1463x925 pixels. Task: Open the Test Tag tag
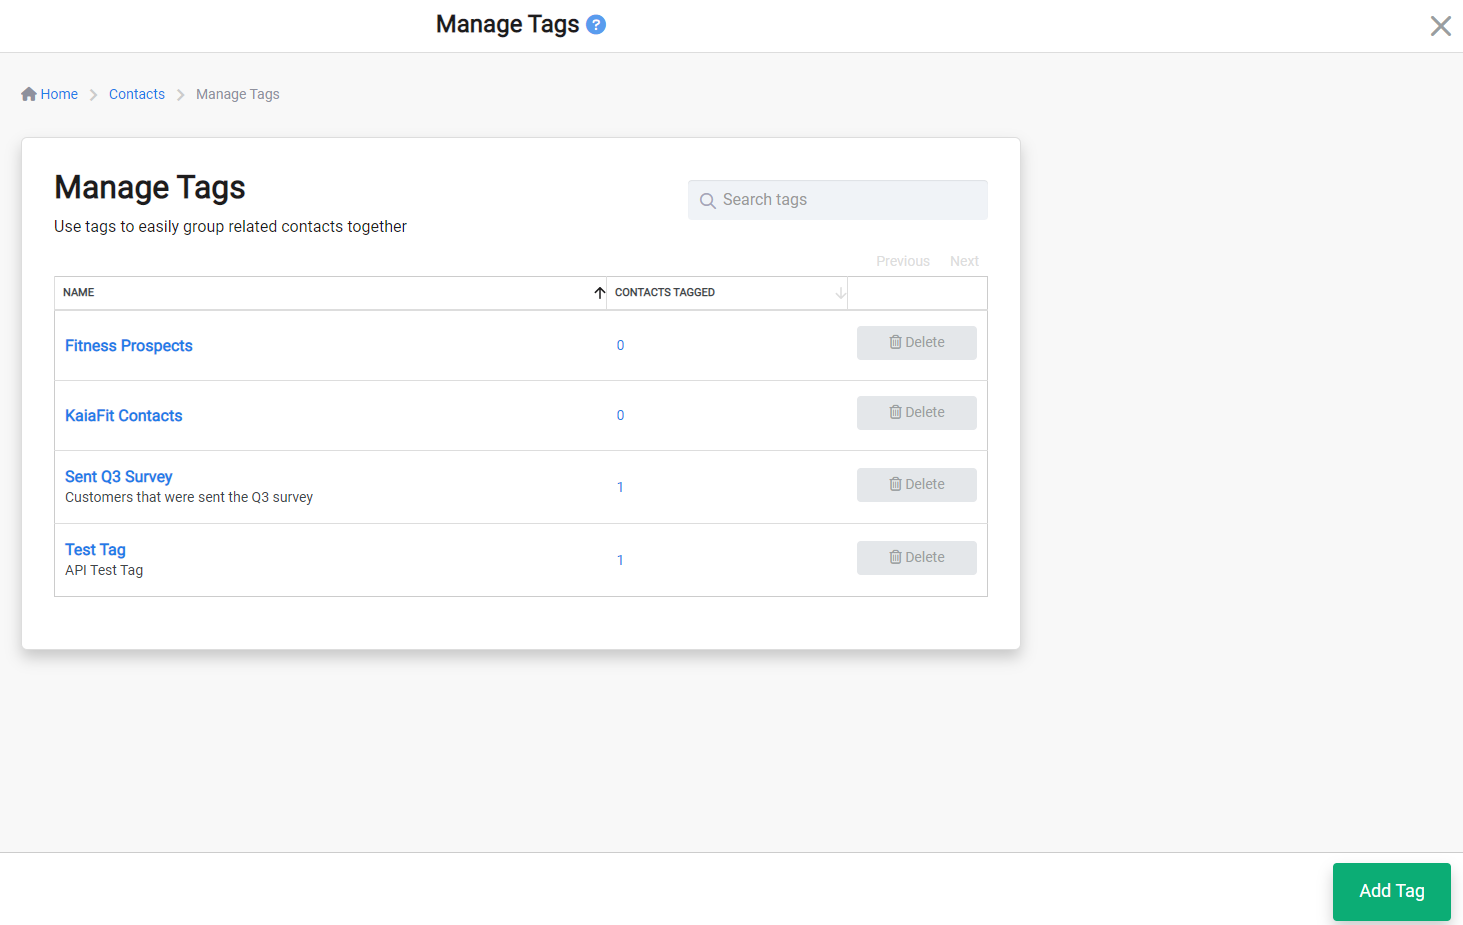[x=96, y=550]
